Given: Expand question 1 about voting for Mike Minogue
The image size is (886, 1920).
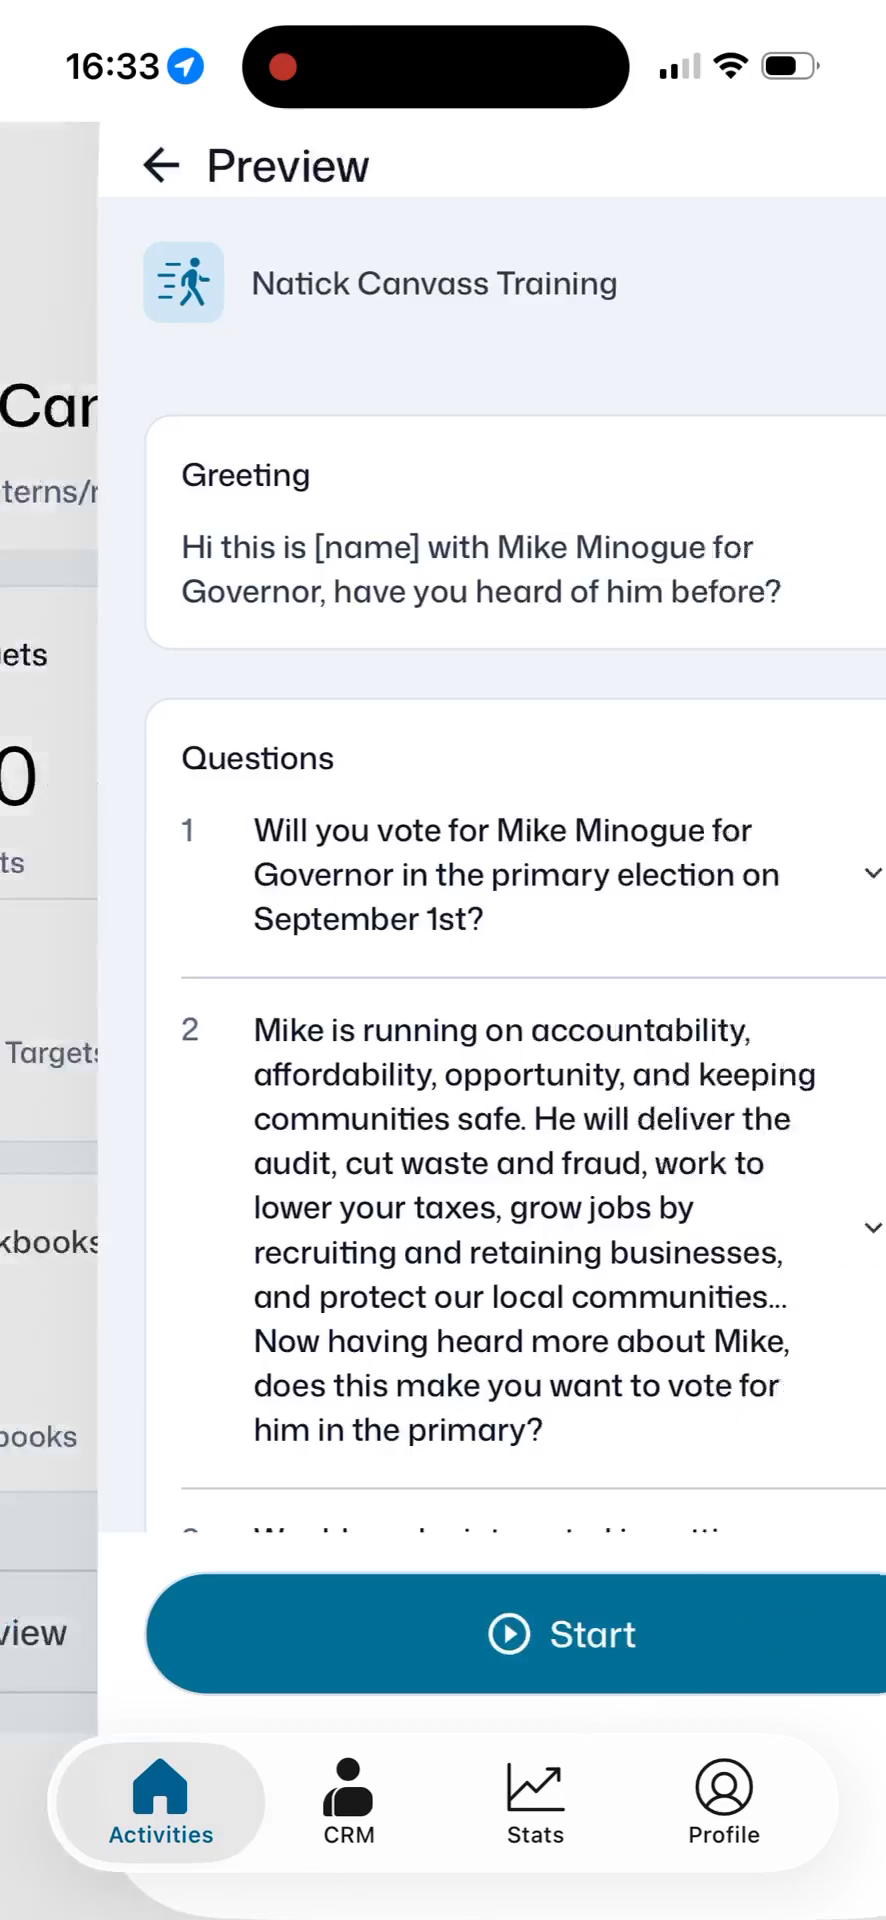Looking at the screenshot, I should [873, 873].
